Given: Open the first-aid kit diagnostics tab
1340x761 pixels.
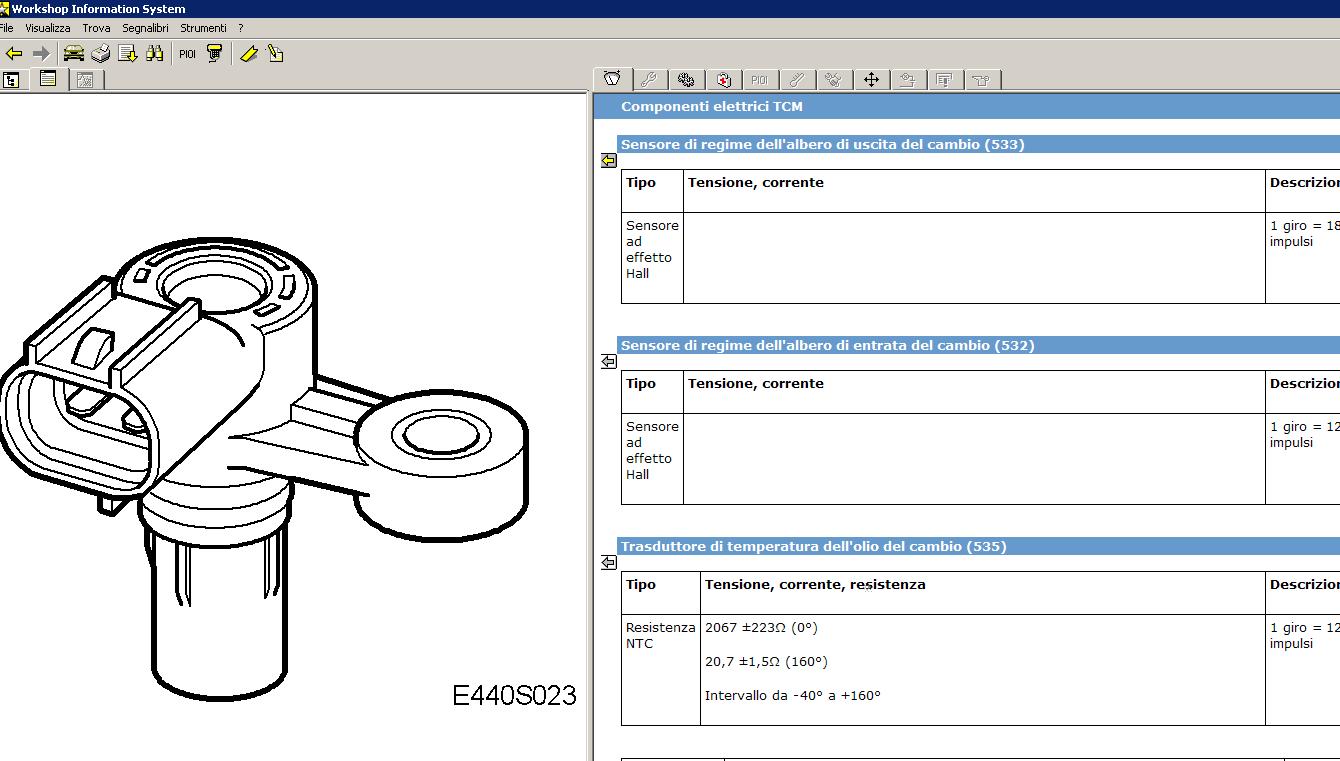Looking at the screenshot, I should (723, 80).
